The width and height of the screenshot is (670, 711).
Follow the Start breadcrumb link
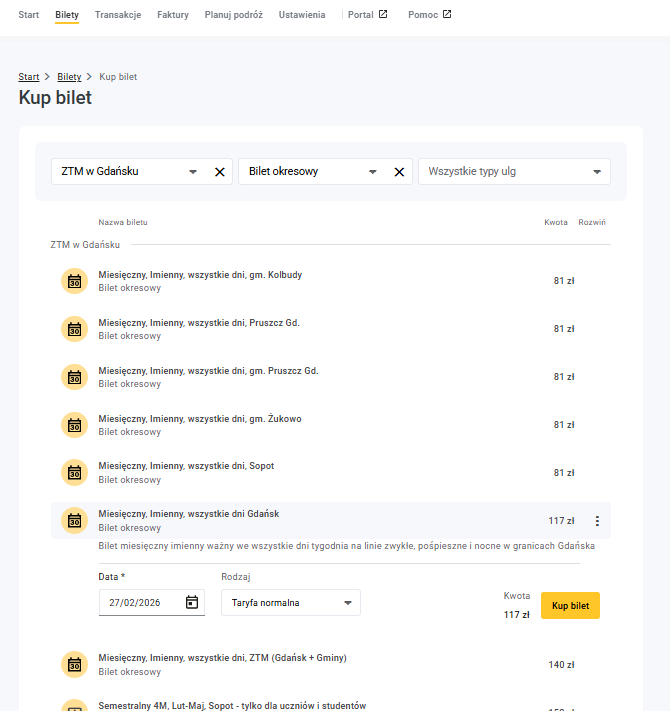pos(29,77)
